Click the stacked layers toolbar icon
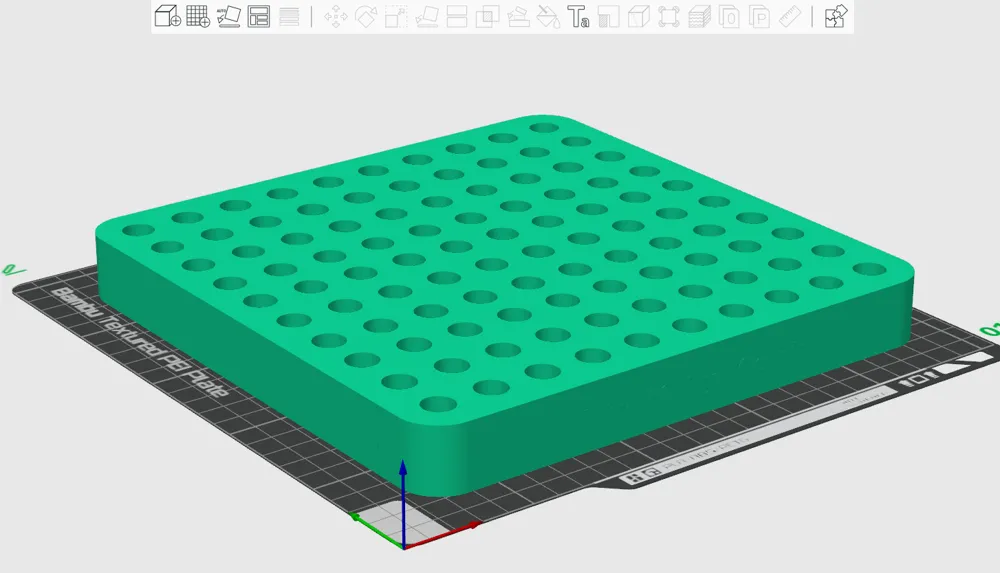The height and width of the screenshot is (573, 1000). tap(699, 17)
